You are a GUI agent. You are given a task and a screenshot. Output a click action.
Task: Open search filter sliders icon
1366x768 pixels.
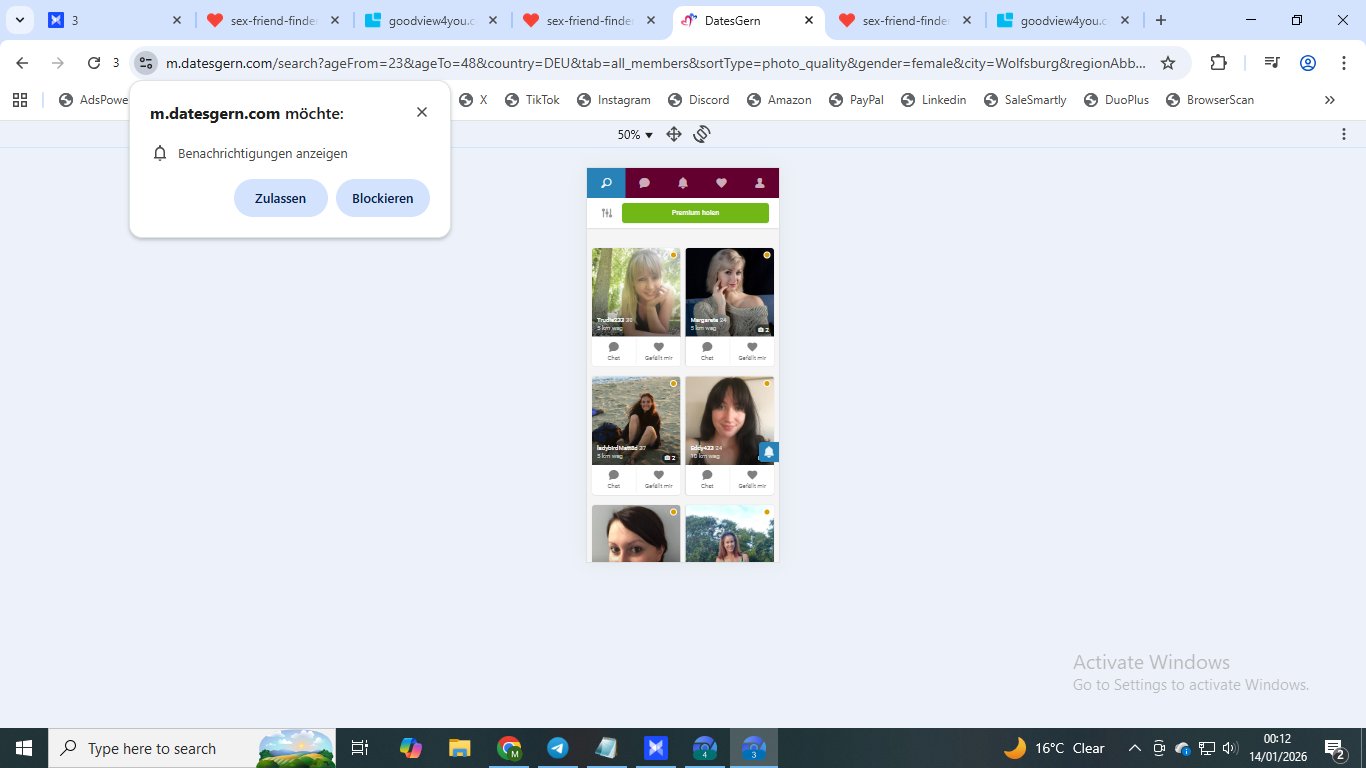pos(606,213)
